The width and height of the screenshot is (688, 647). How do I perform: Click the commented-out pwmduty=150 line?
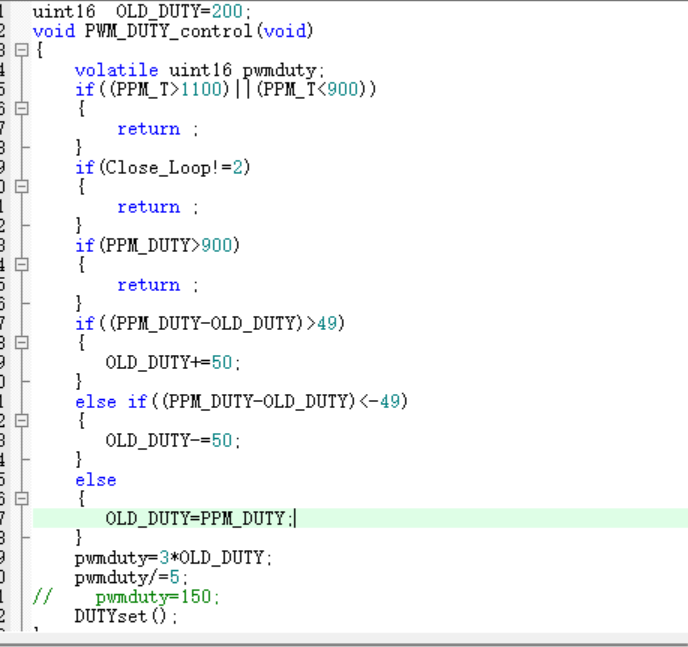coord(156,597)
